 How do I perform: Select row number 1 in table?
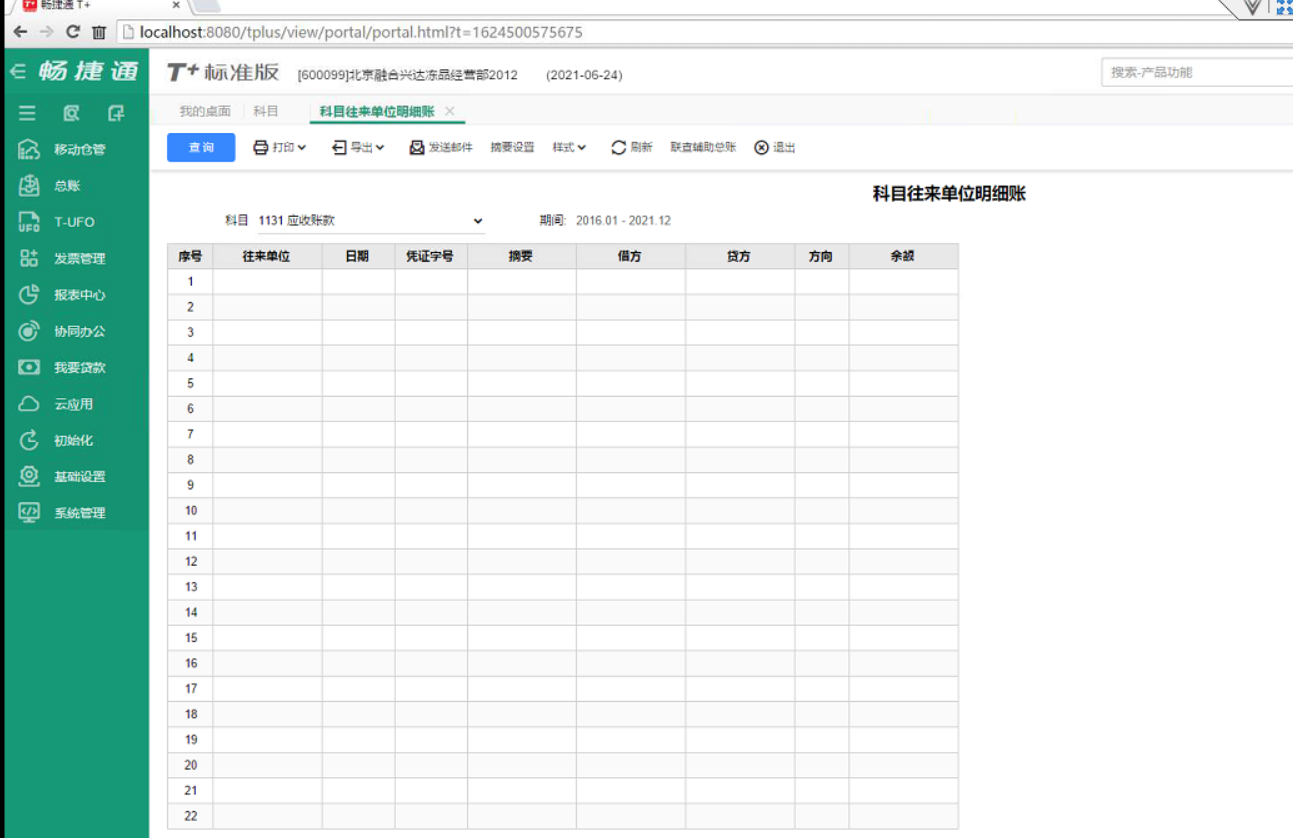click(190, 282)
